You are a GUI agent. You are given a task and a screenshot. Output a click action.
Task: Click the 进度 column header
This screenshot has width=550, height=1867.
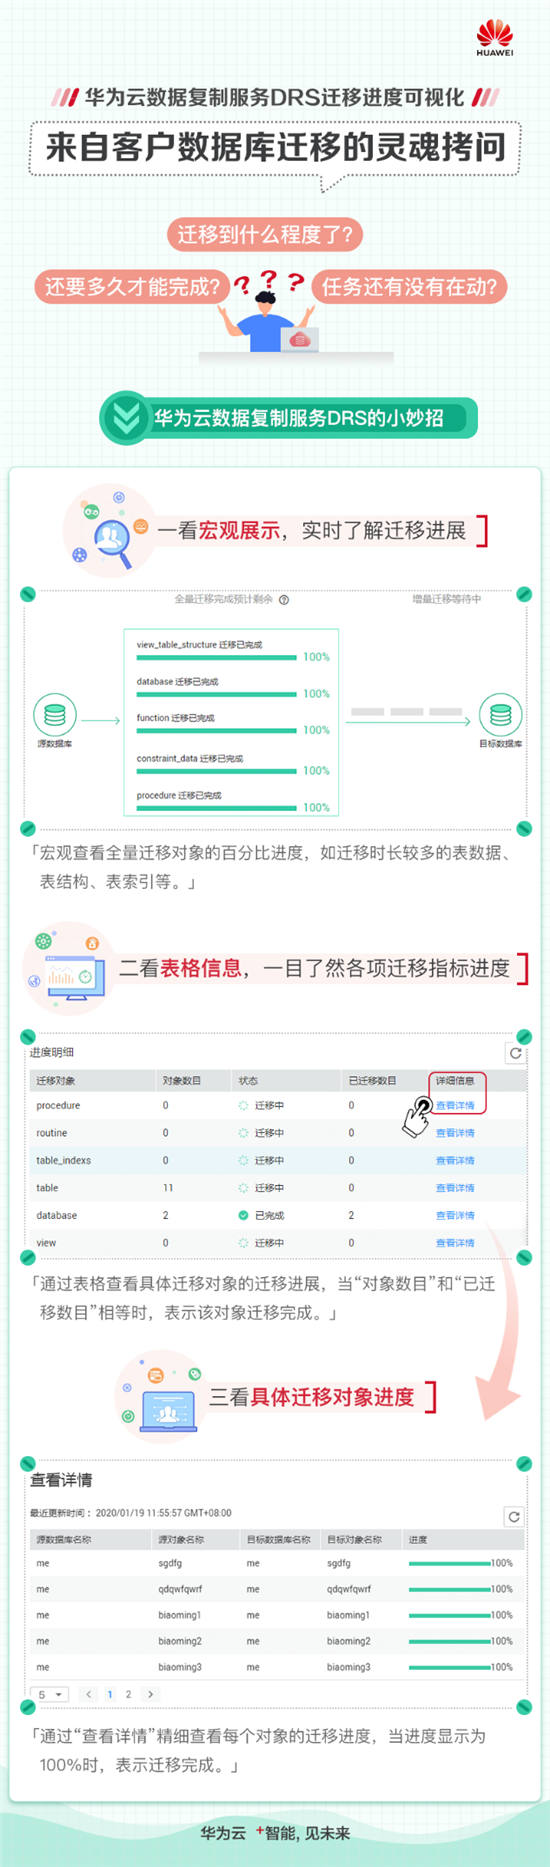point(418,1540)
